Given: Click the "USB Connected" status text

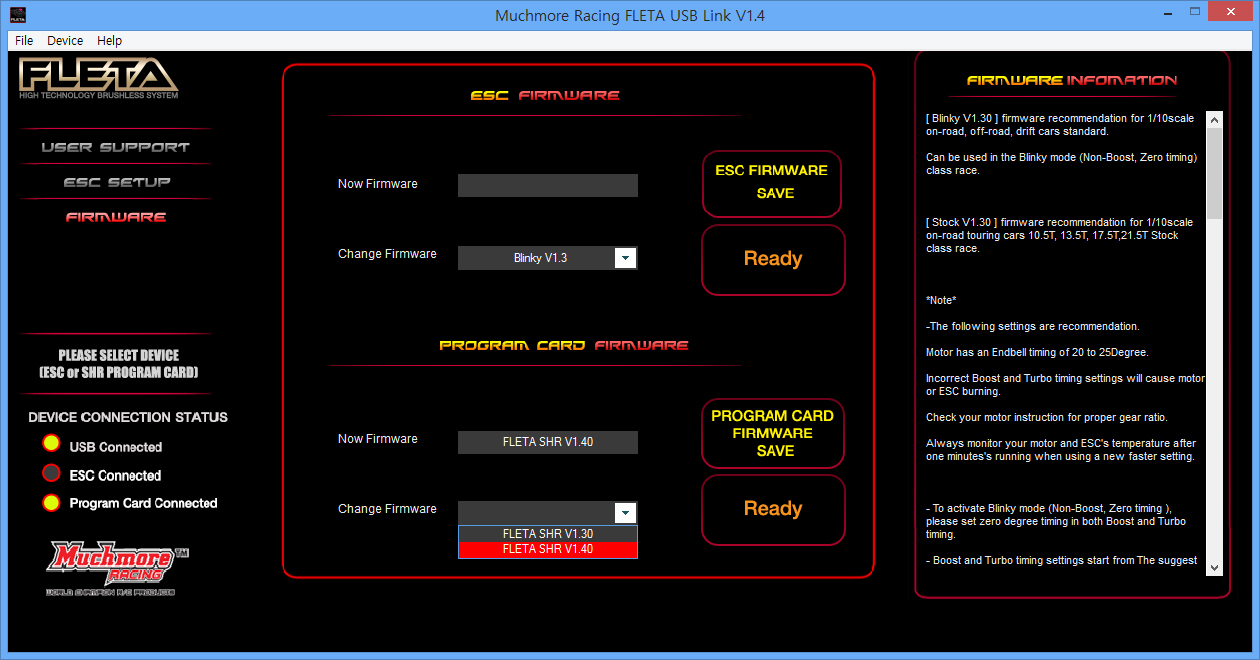Looking at the screenshot, I should pyautogui.click(x=116, y=447).
